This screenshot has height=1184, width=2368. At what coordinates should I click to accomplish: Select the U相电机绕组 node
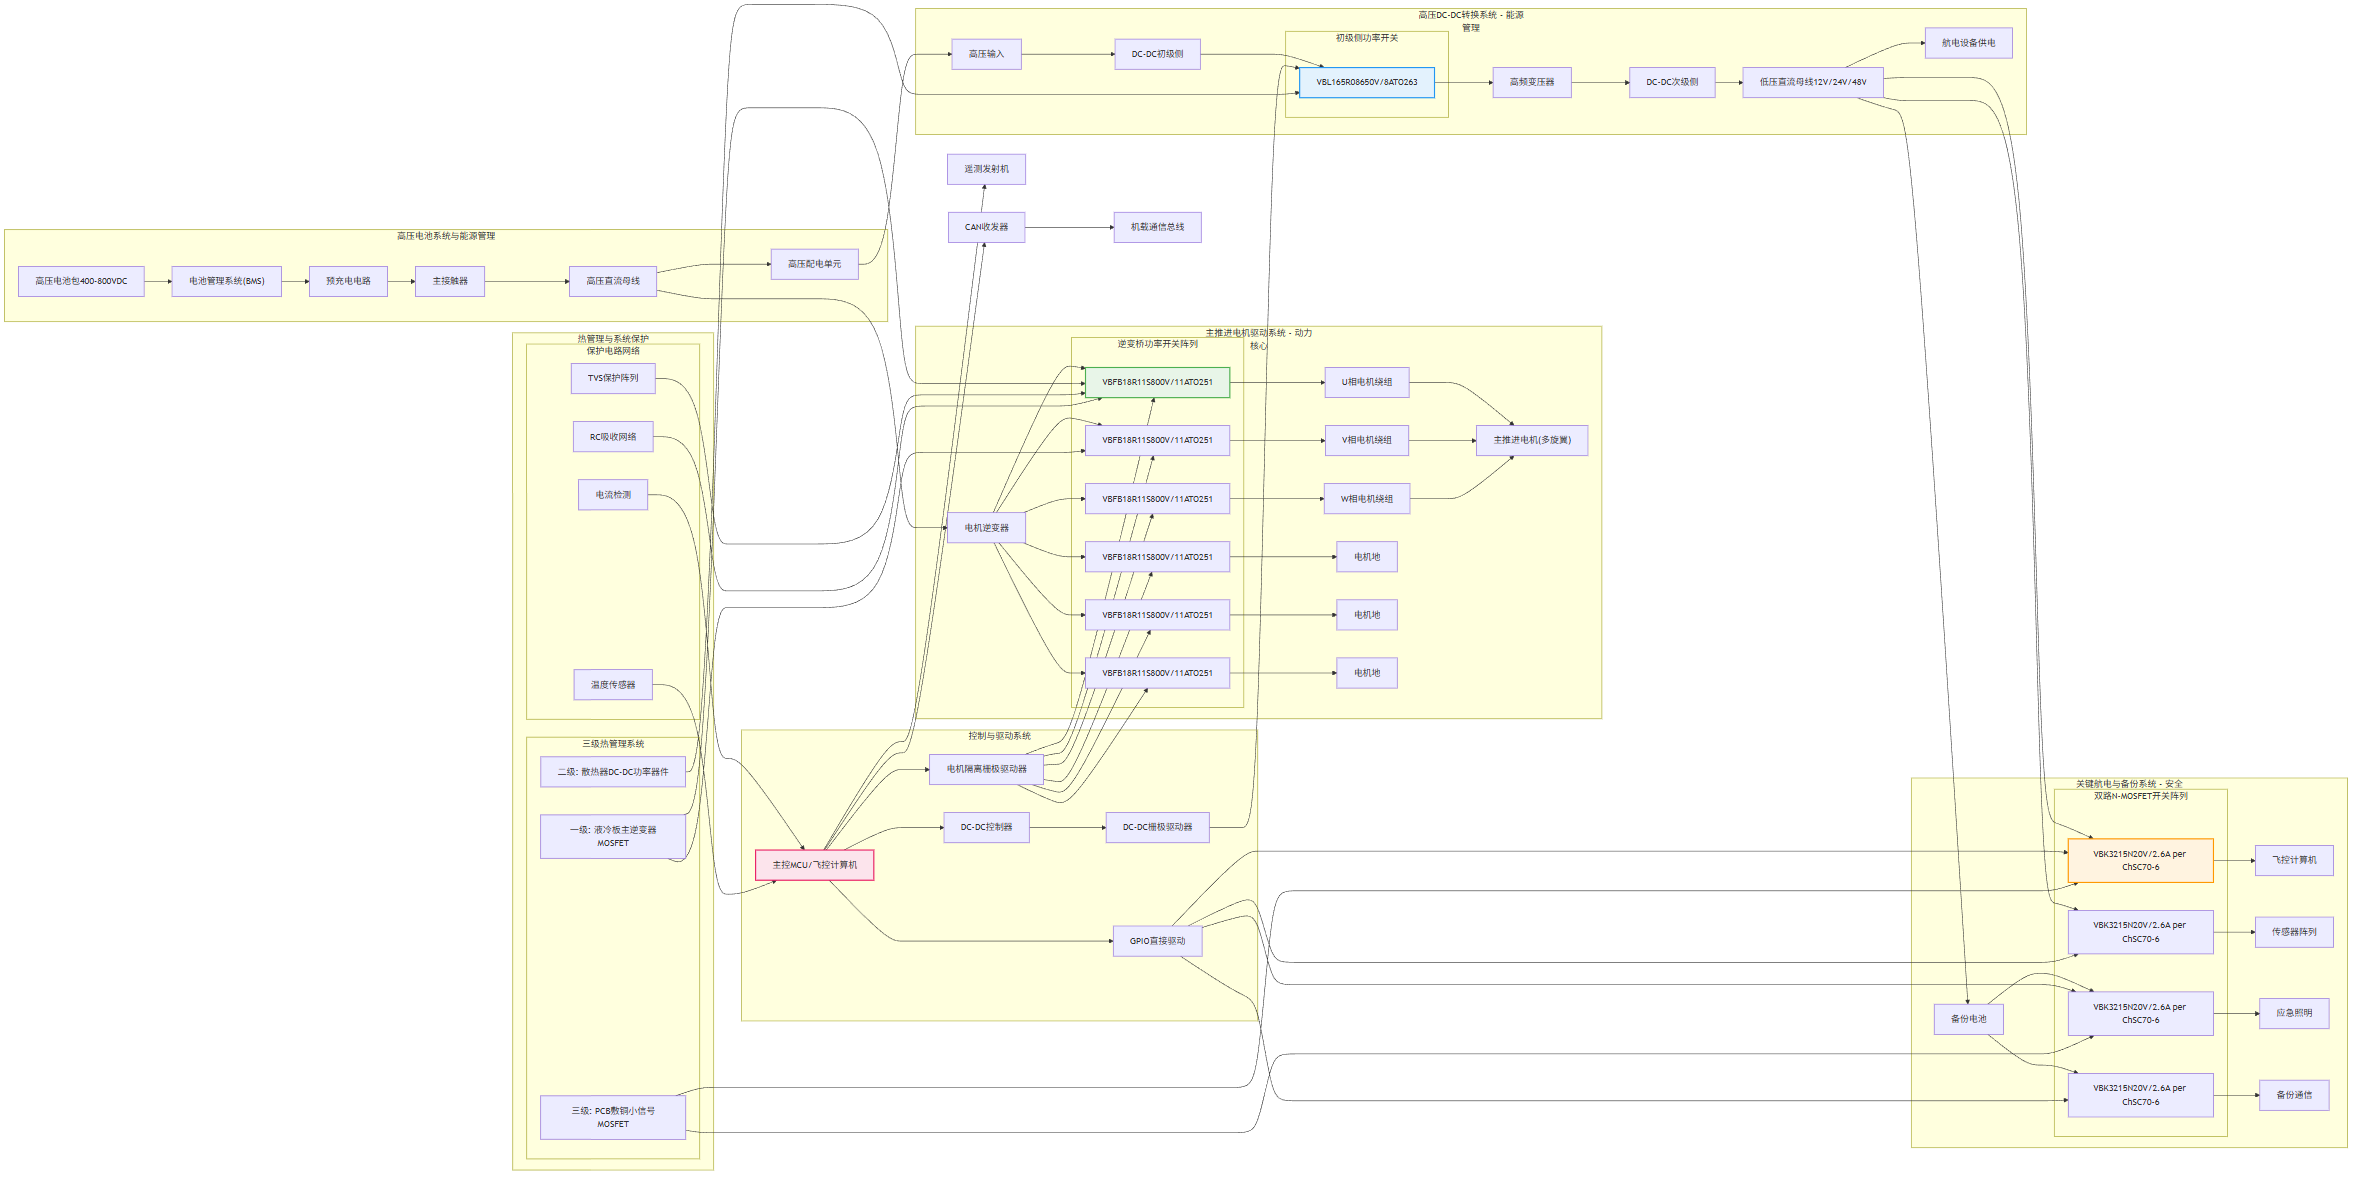pos(1367,382)
